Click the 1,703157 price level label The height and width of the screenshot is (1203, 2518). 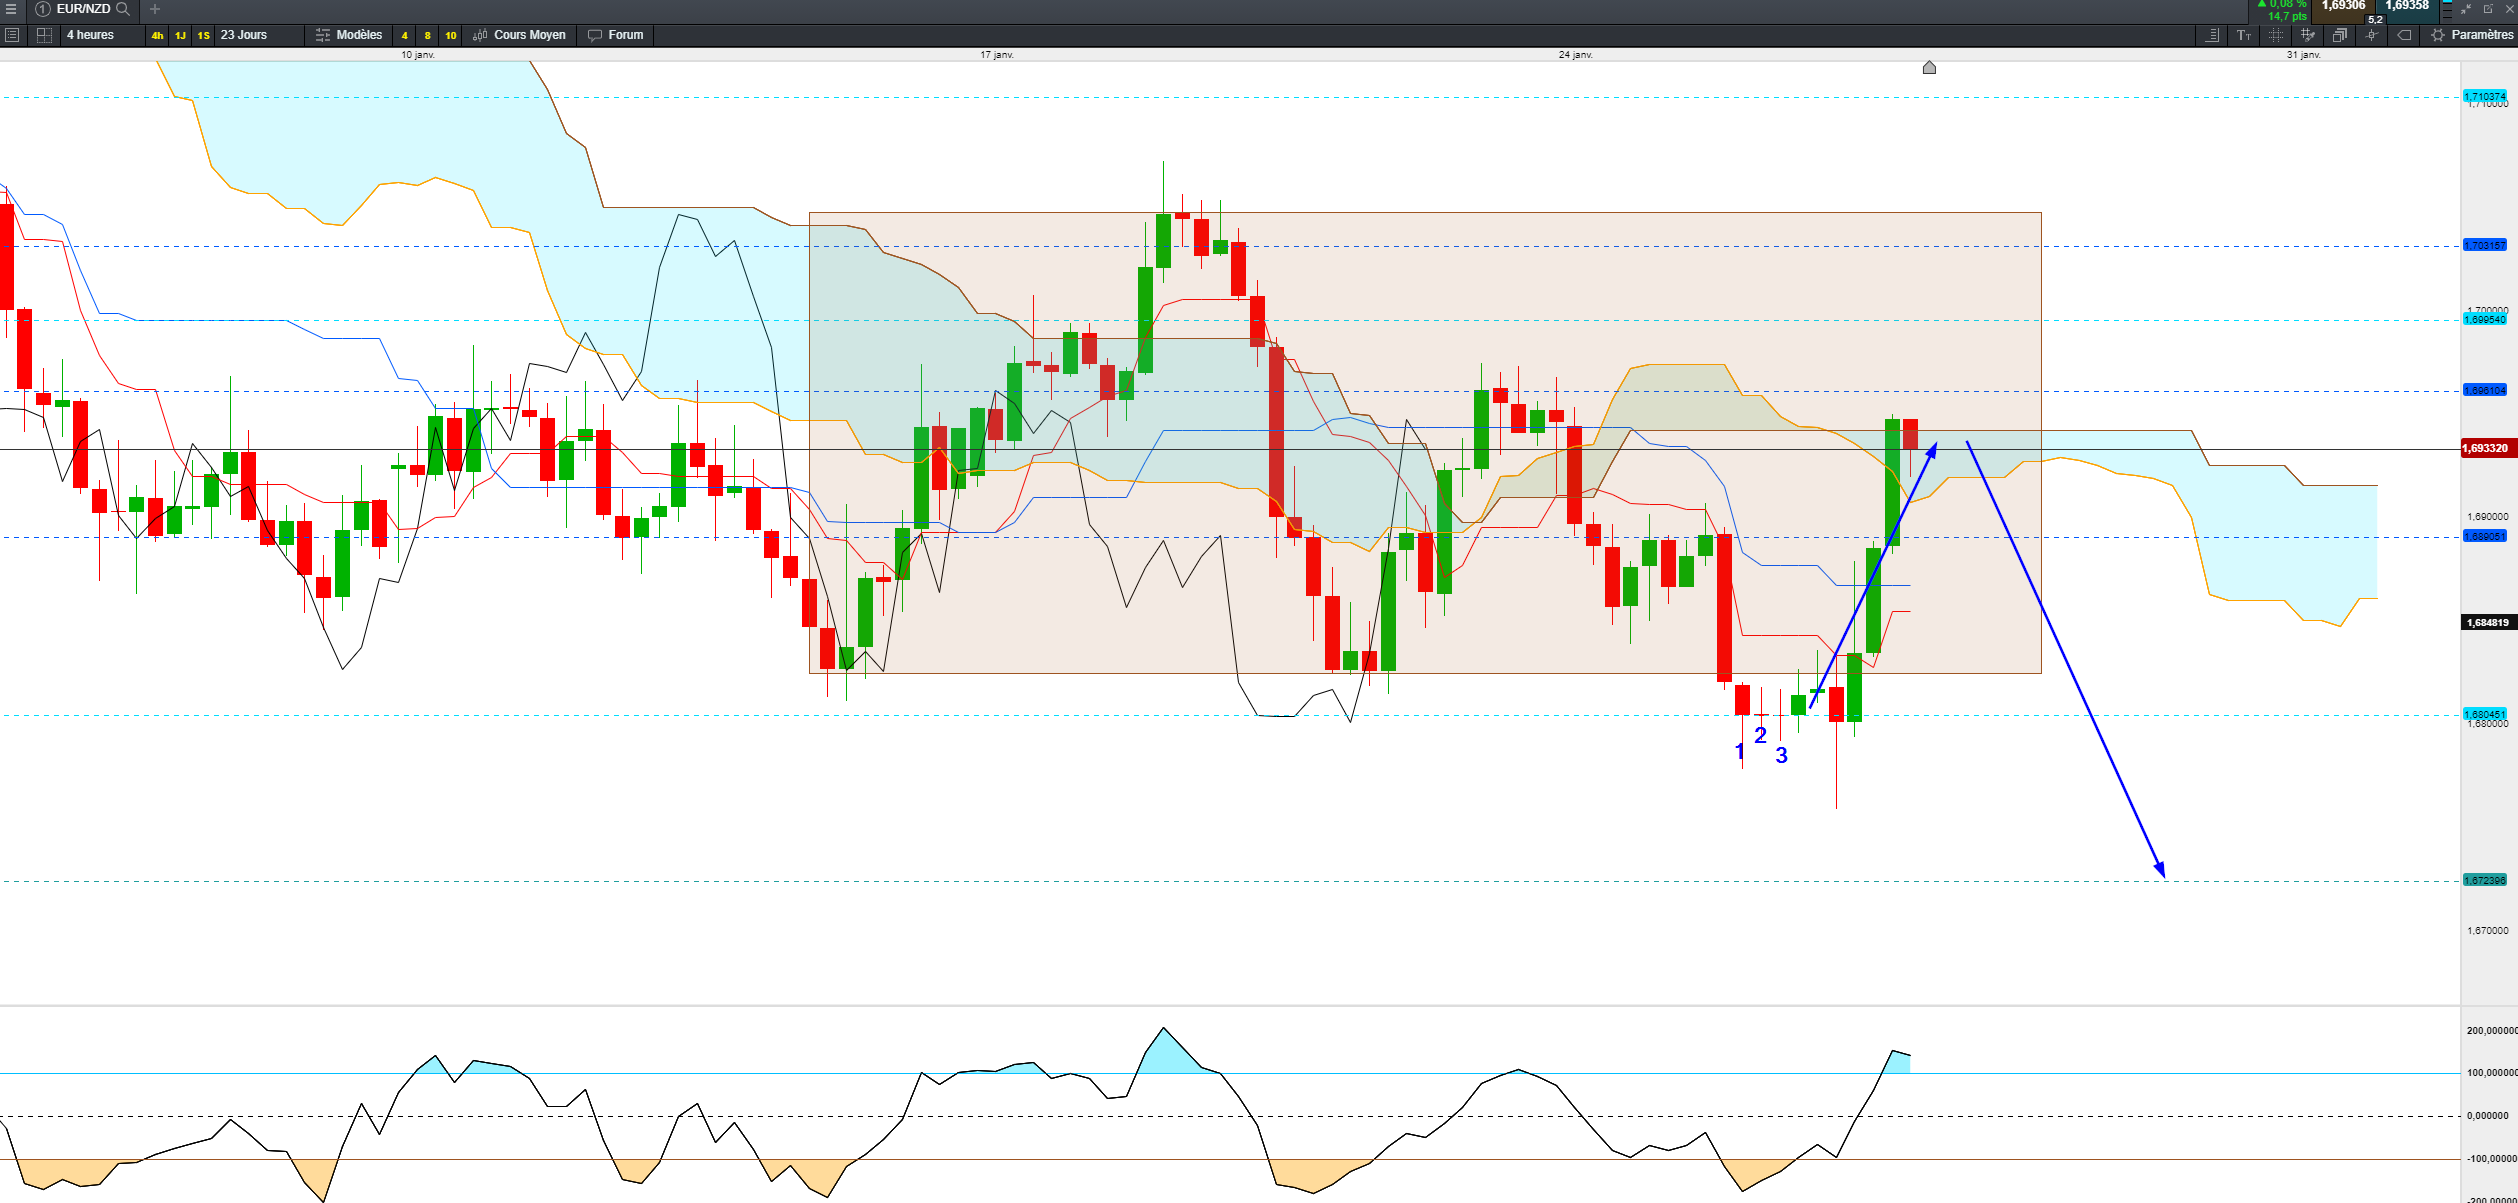point(2485,245)
